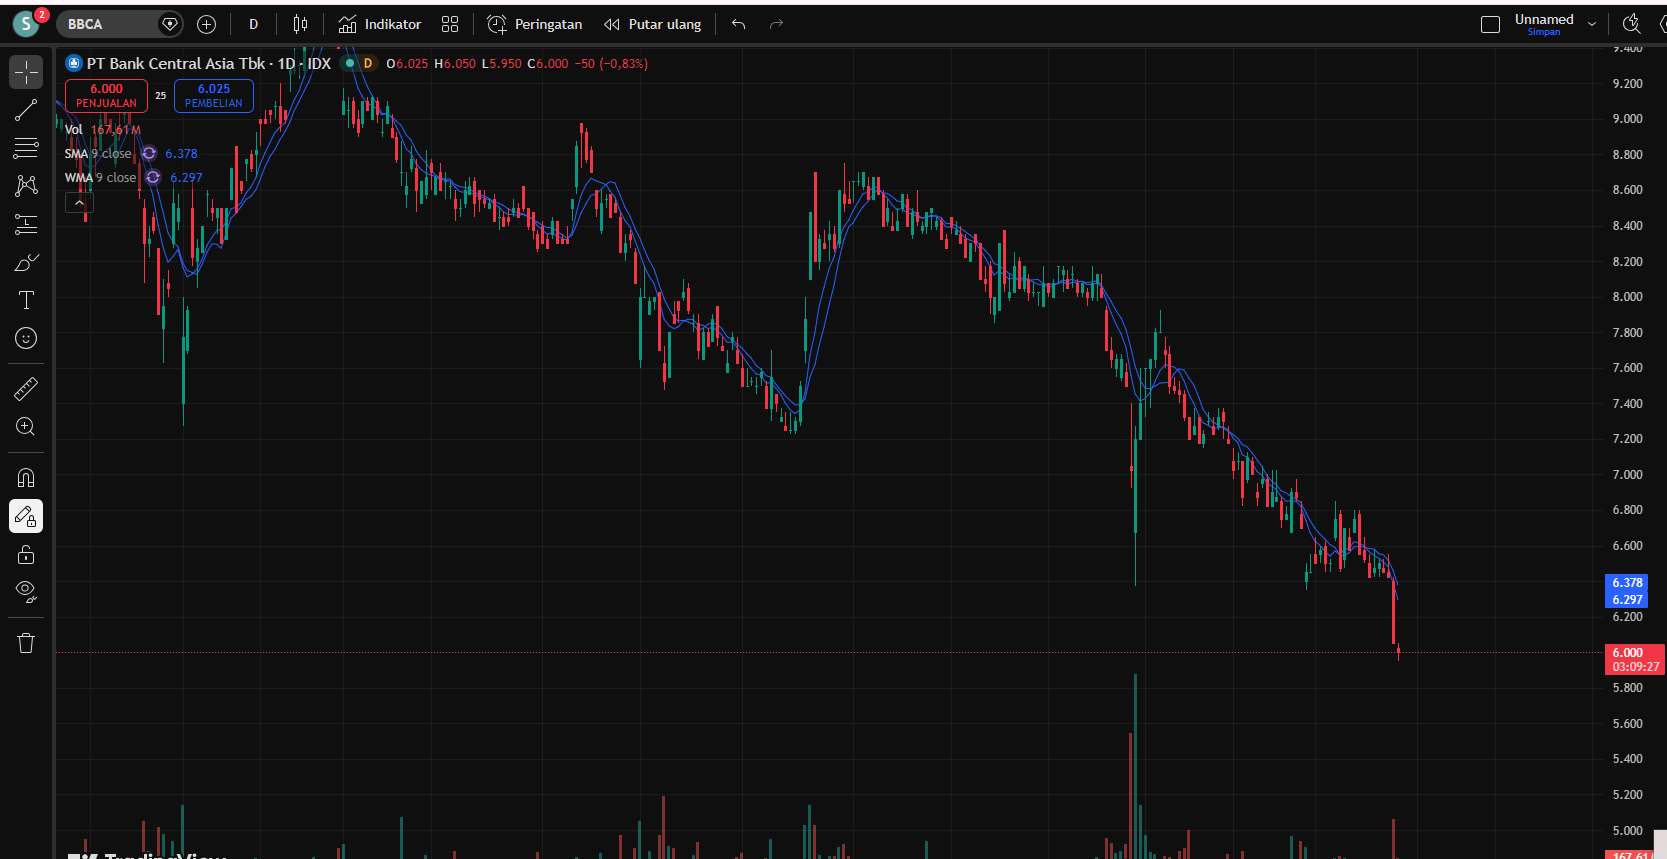Click the diamond icon beside the BBCA symbol
1667x859 pixels.
[x=170, y=24]
